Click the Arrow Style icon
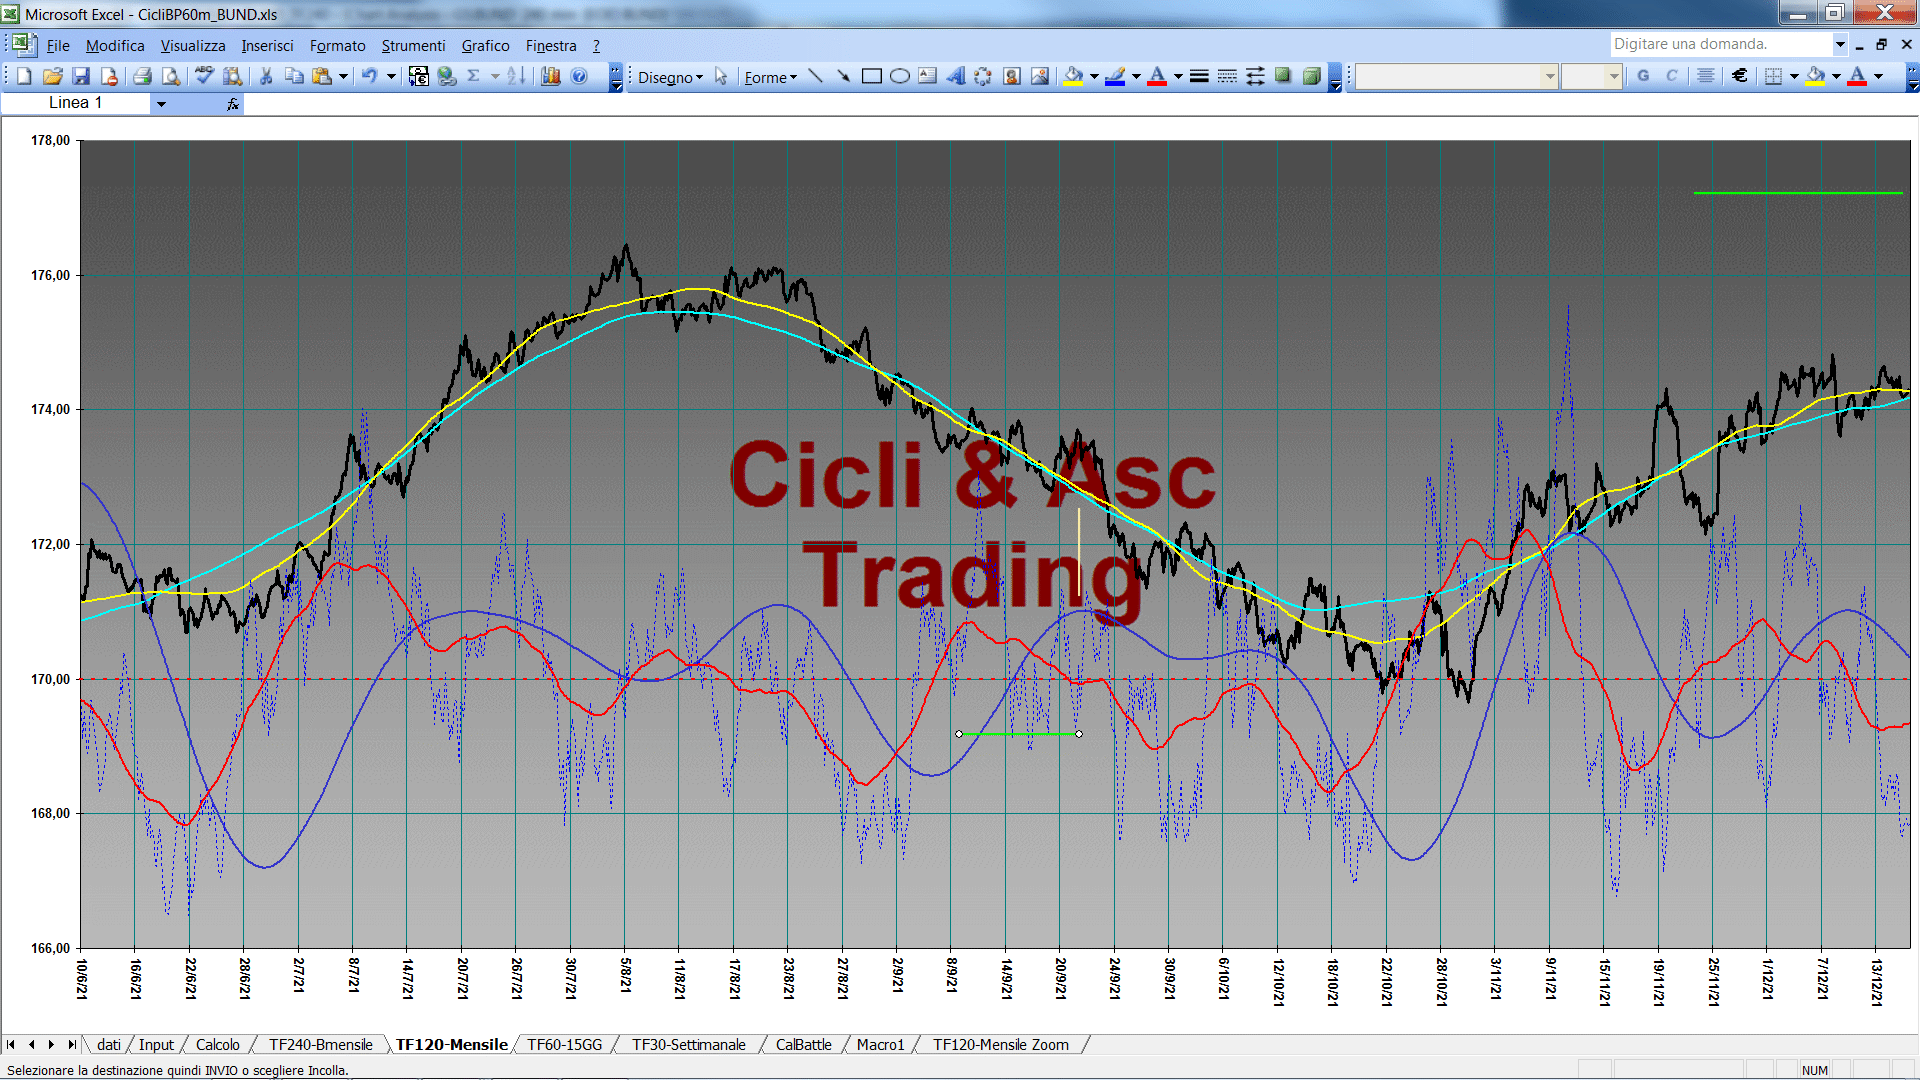The height and width of the screenshot is (1080, 1920). [1255, 76]
